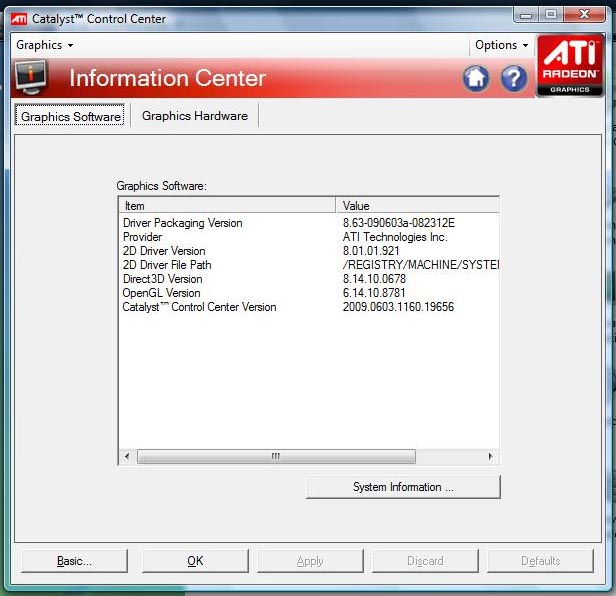Open the Options dropdown menu
Viewport: 616px width, 596px height.
(x=501, y=45)
